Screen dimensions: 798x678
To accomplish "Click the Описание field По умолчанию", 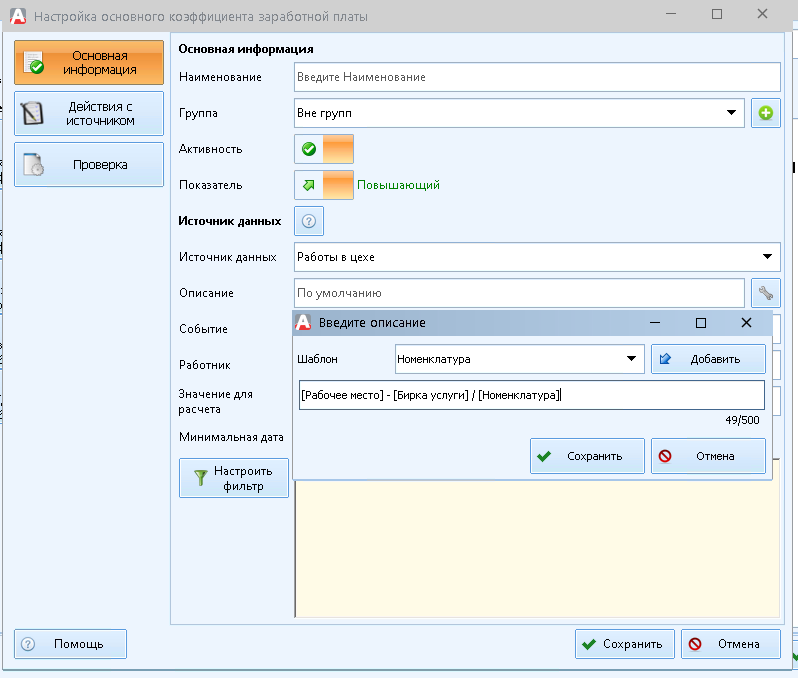I will pyautogui.click(x=519, y=293).
